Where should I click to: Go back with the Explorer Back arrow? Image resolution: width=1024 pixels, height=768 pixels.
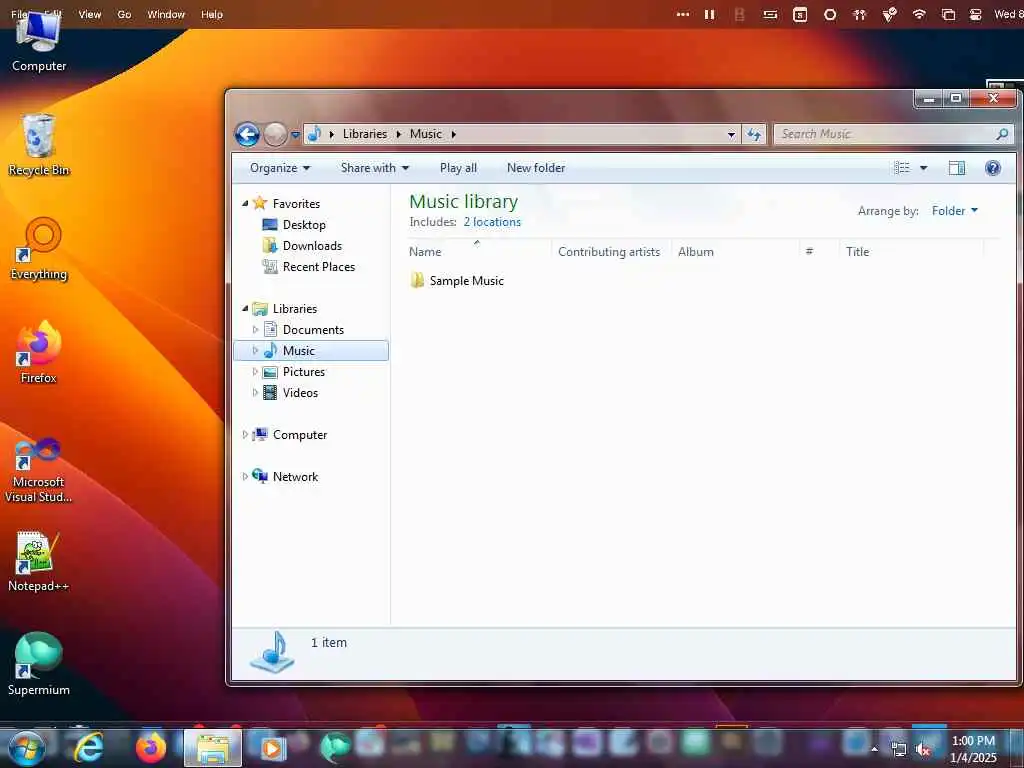coord(247,135)
